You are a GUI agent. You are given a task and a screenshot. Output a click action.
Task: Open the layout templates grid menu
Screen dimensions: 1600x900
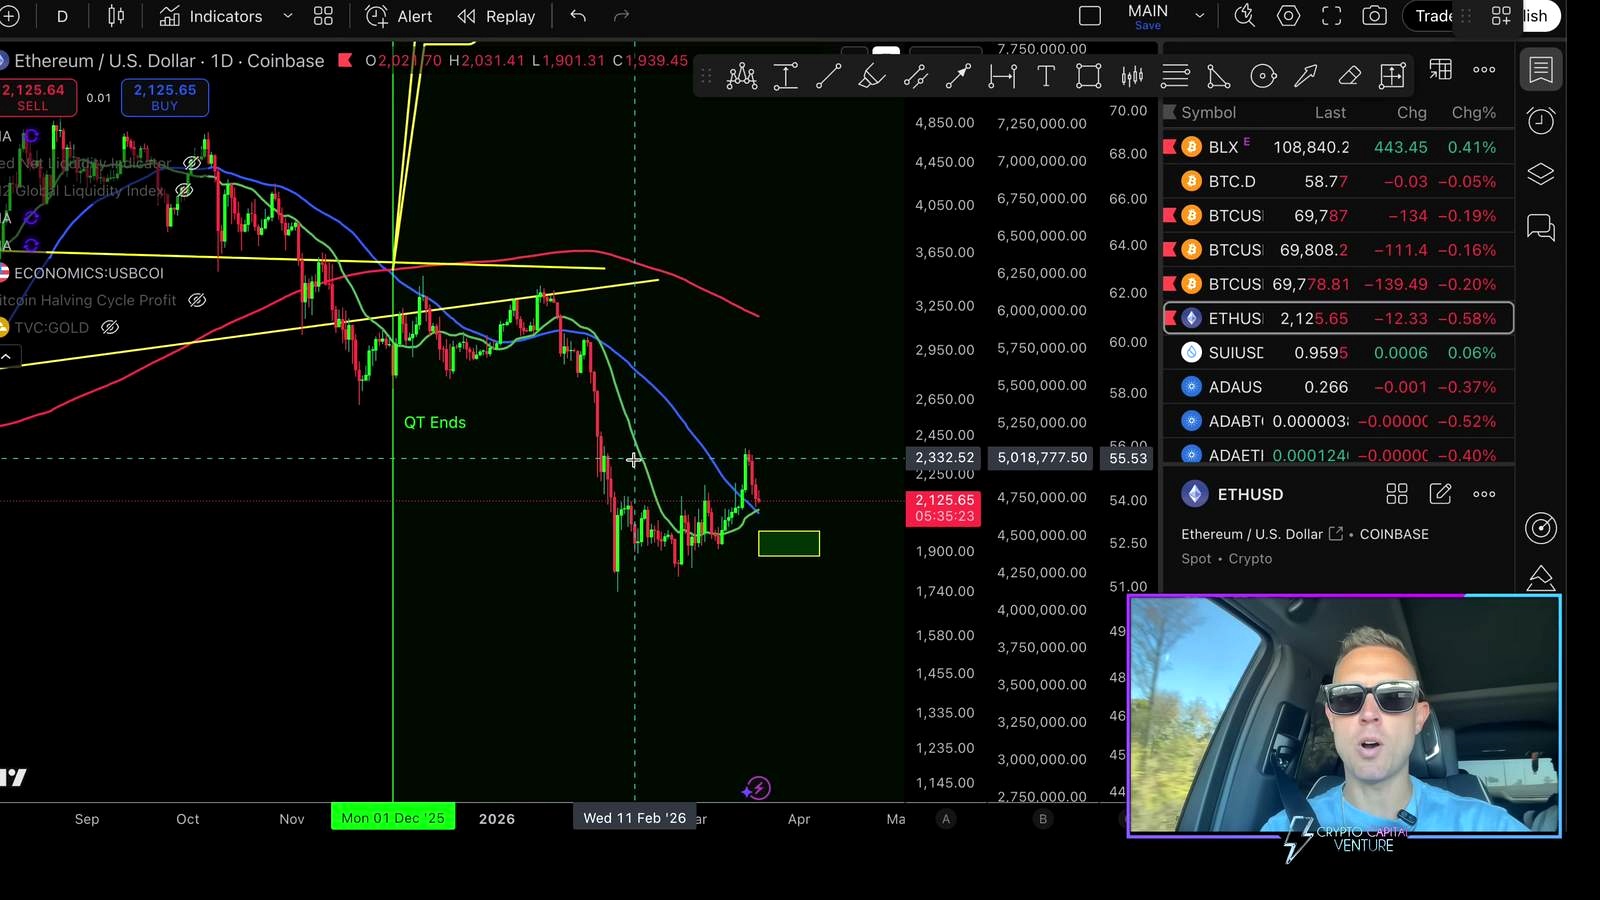point(323,16)
